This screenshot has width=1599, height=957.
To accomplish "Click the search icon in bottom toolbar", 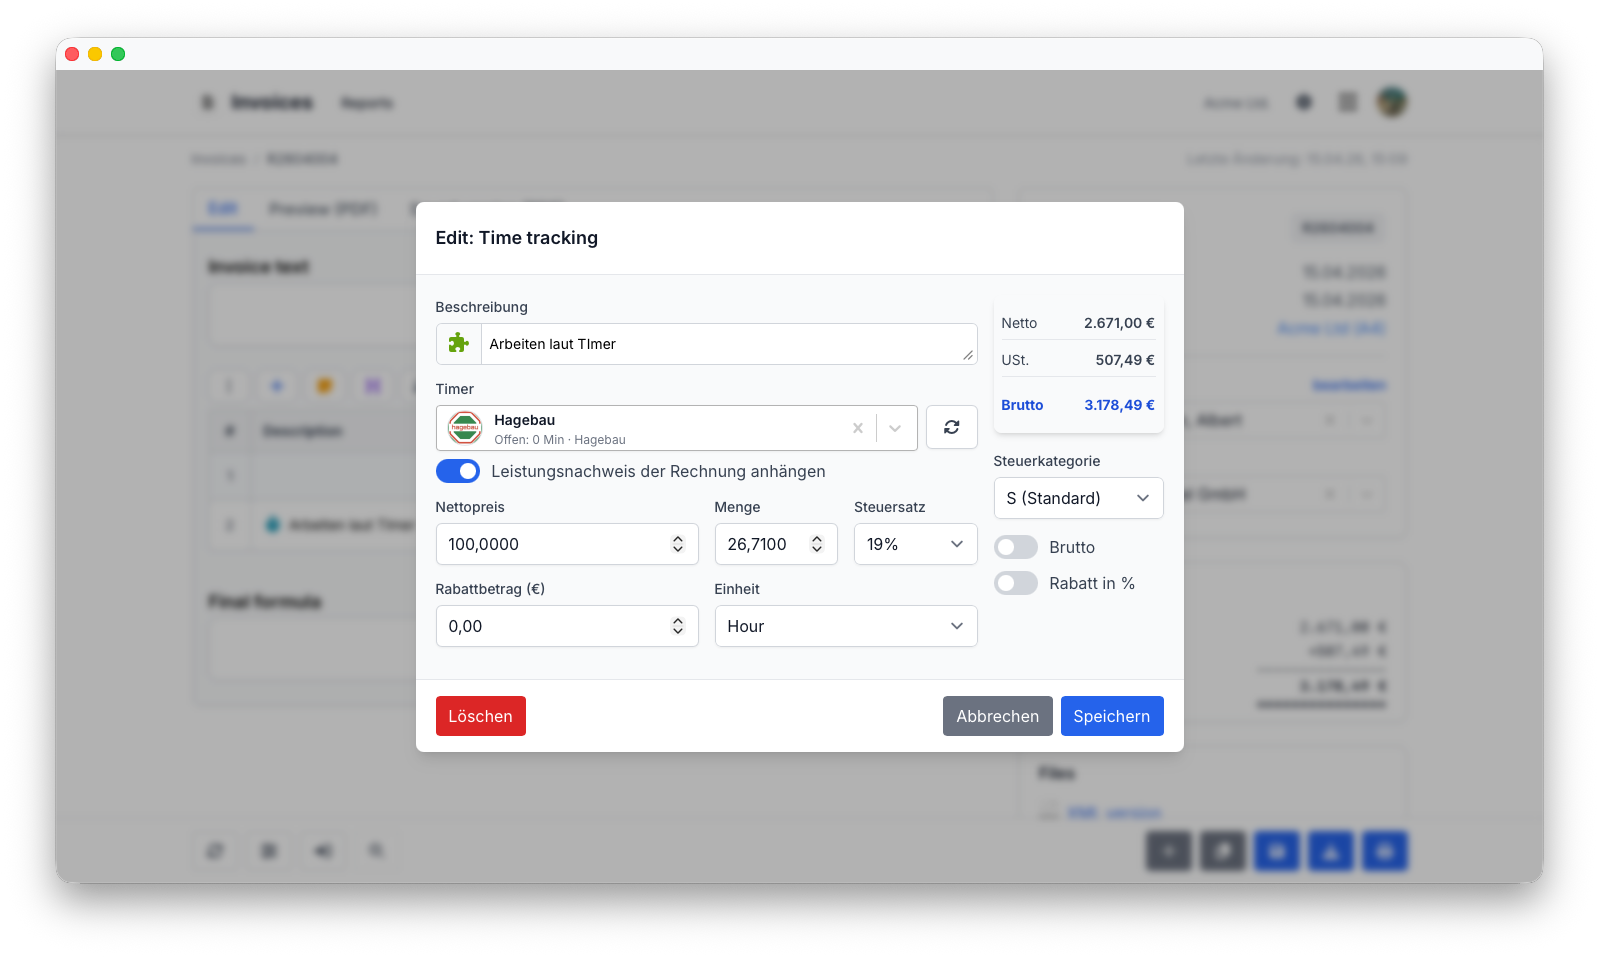I will click(x=377, y=851).
